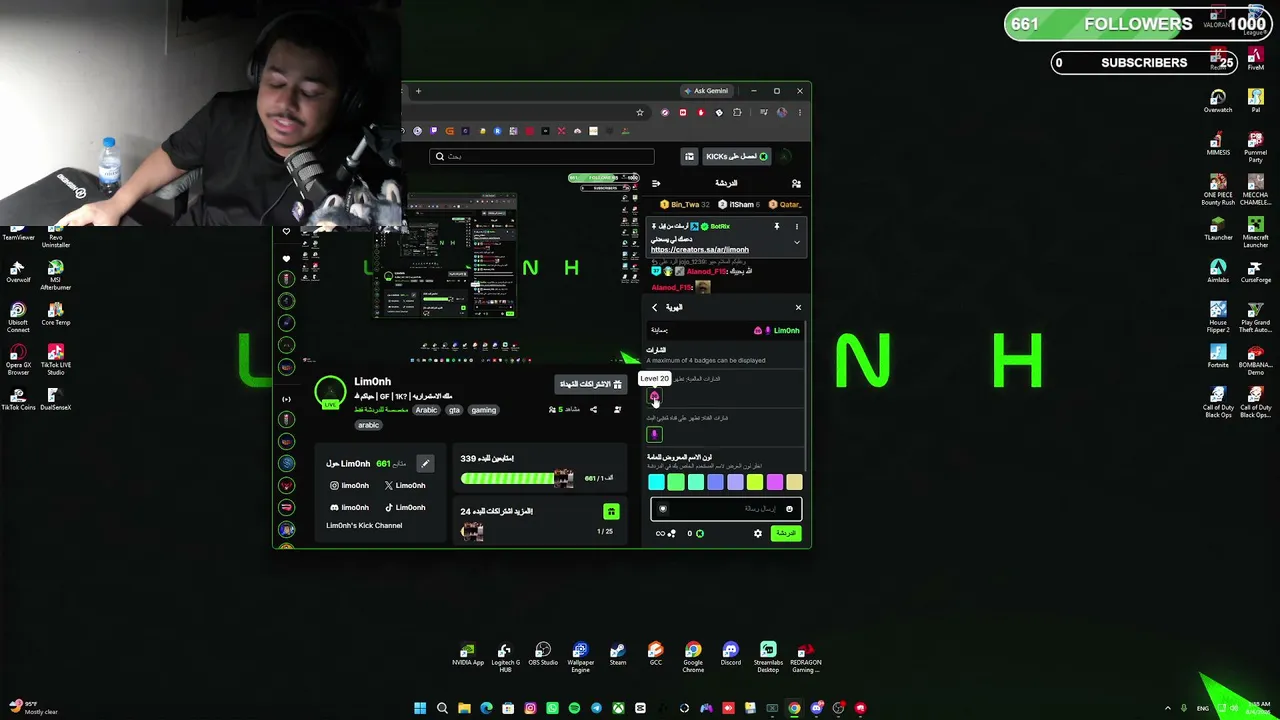This screenshot has width=1280, height=720.
Task: Launch the Fortnite desktop shortcut
Action: (1218, 357)
